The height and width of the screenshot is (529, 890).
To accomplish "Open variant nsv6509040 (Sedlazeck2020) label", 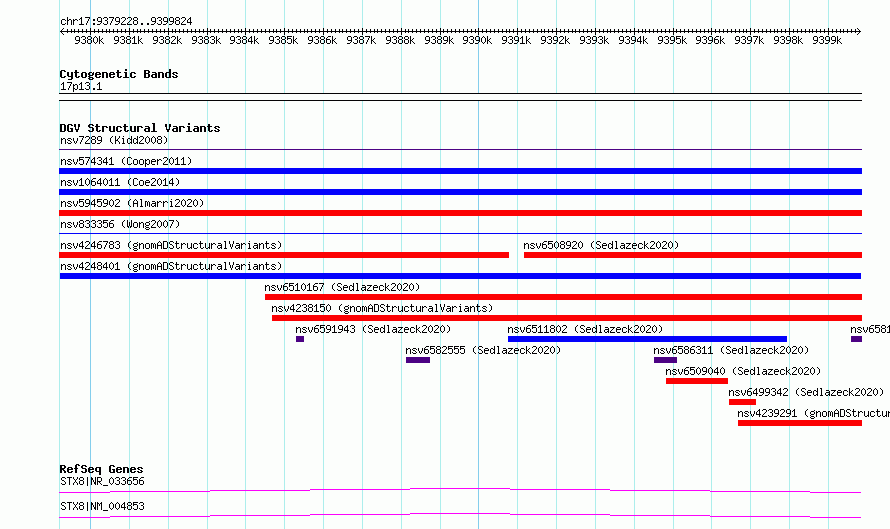I will [x=743, y=371].
